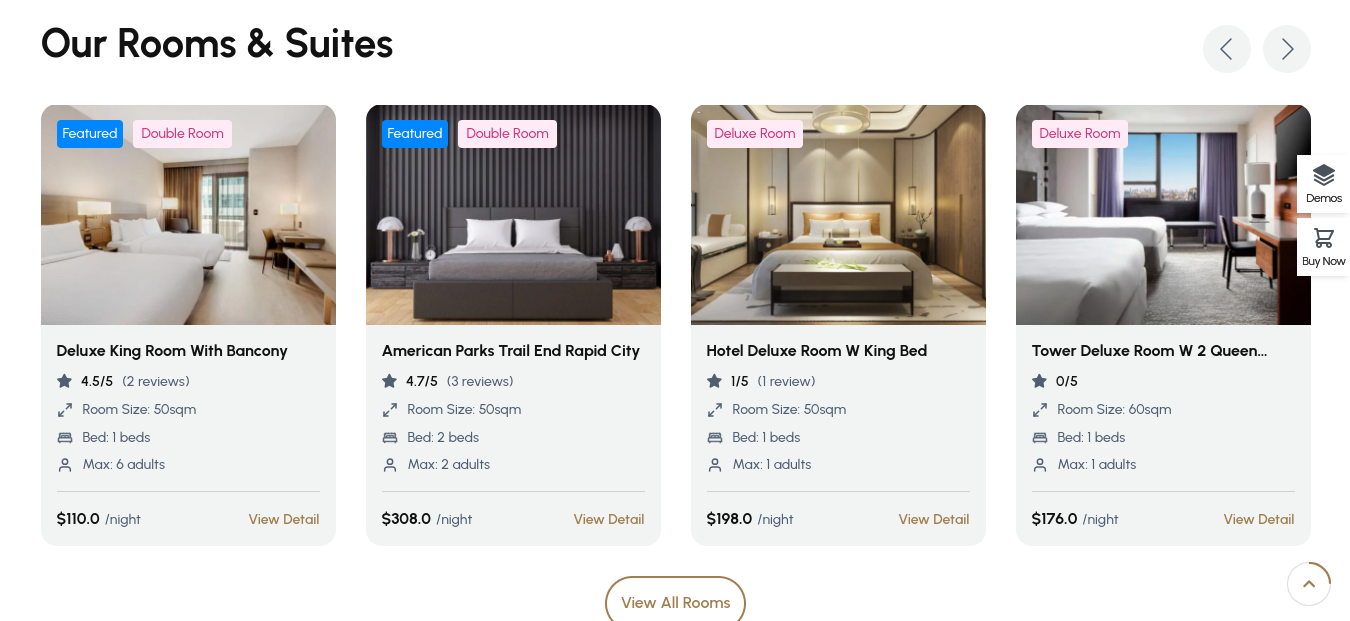Open View Detail for the $308.0 room
The image size is (1350, 621).
tap(609, 519)
